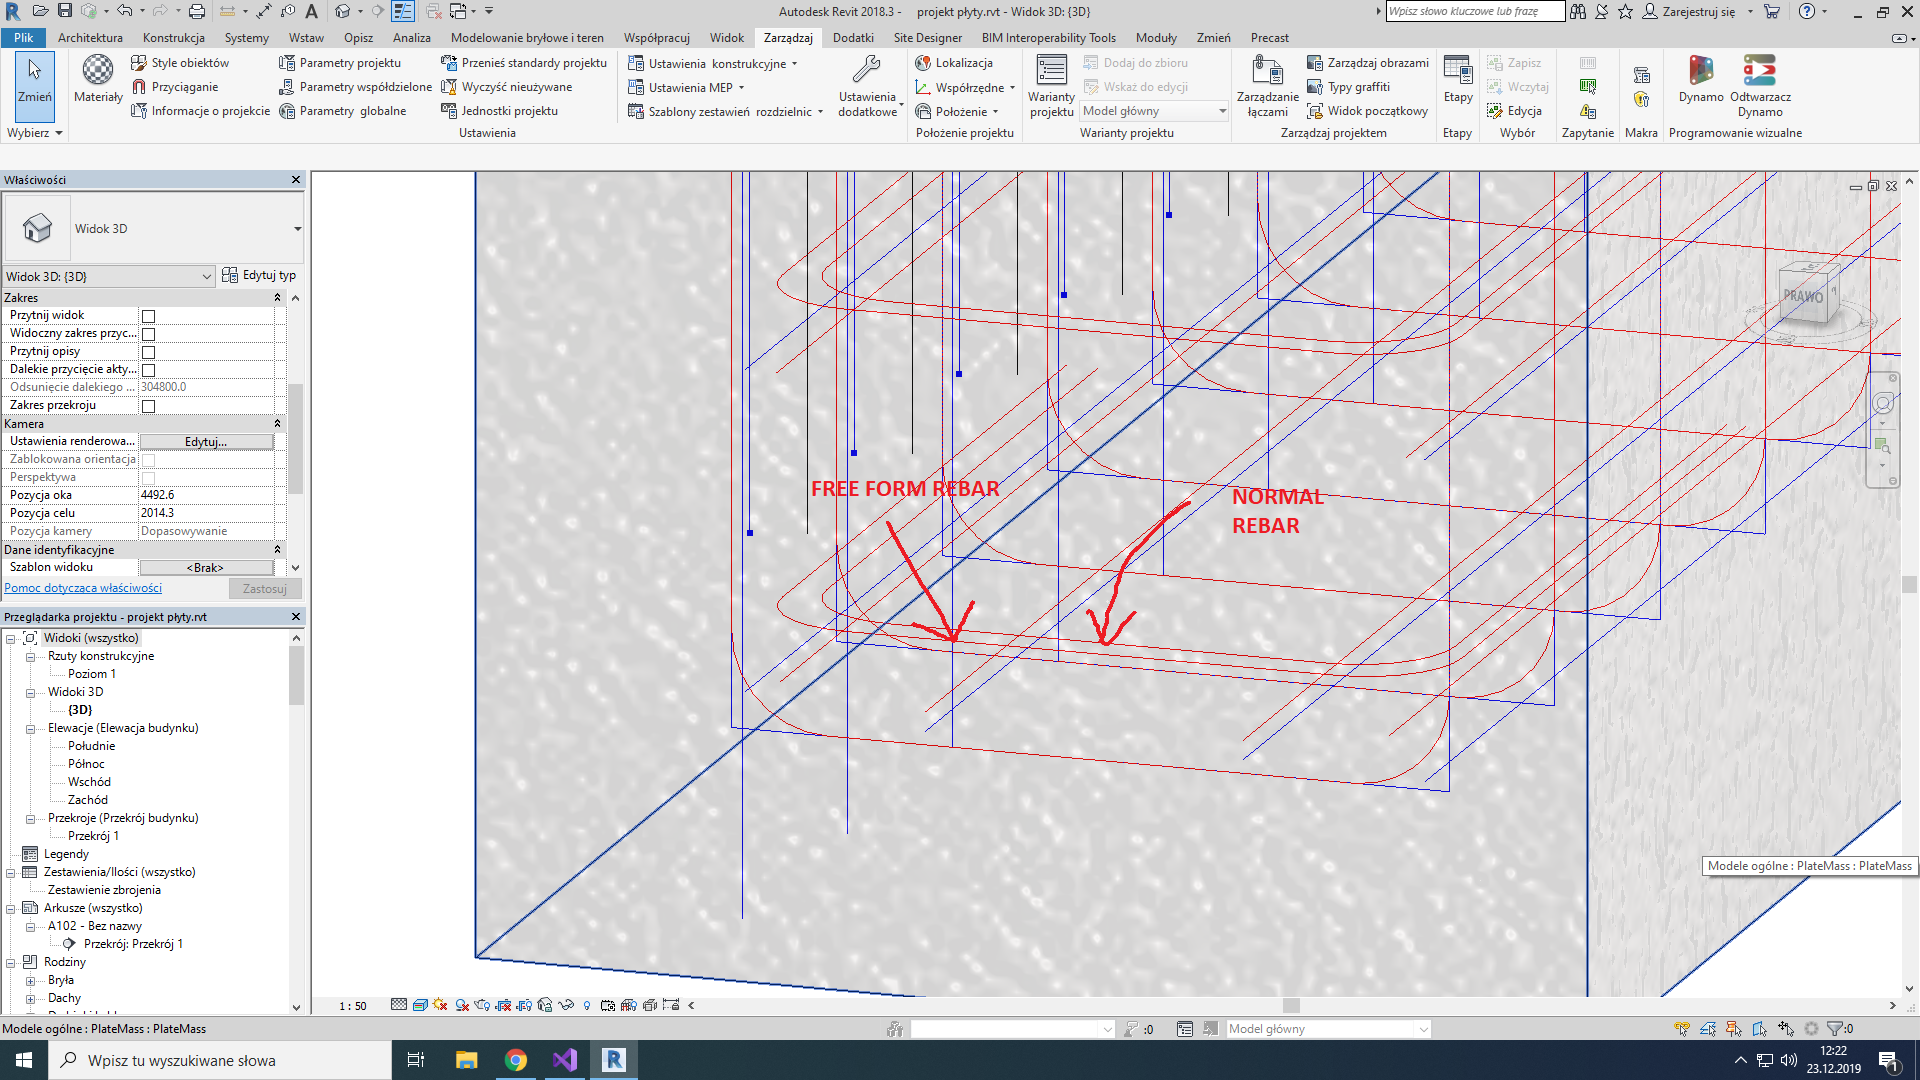Click Wyczyść nieużywane (Purge Unused)

[x=506, y=87]
